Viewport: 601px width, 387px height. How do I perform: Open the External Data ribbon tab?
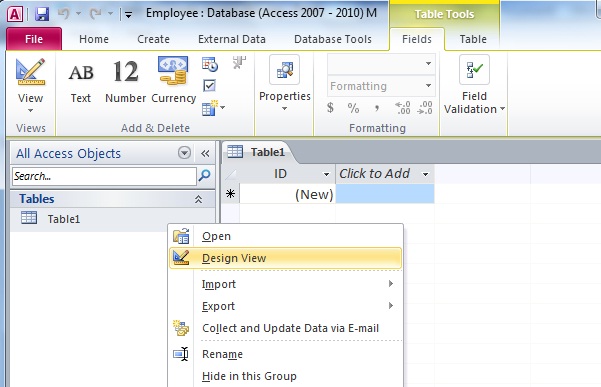[x=232, y=39]
